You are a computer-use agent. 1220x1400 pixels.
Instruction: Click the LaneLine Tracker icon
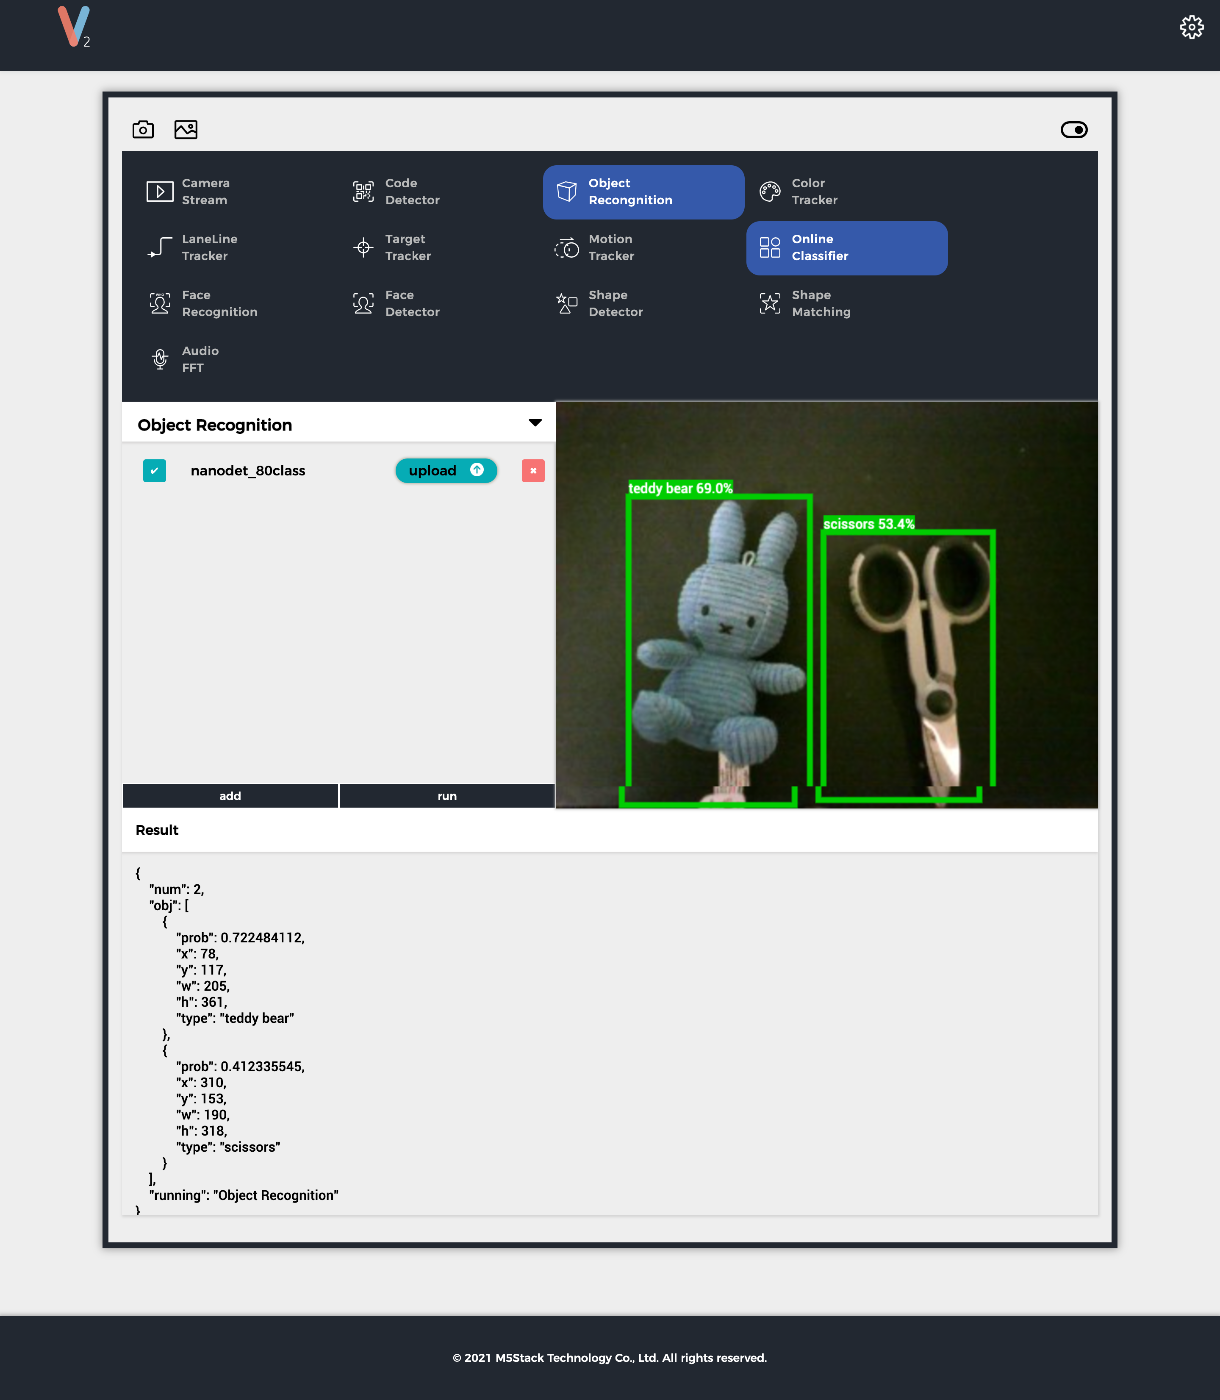tap(160, 248)
